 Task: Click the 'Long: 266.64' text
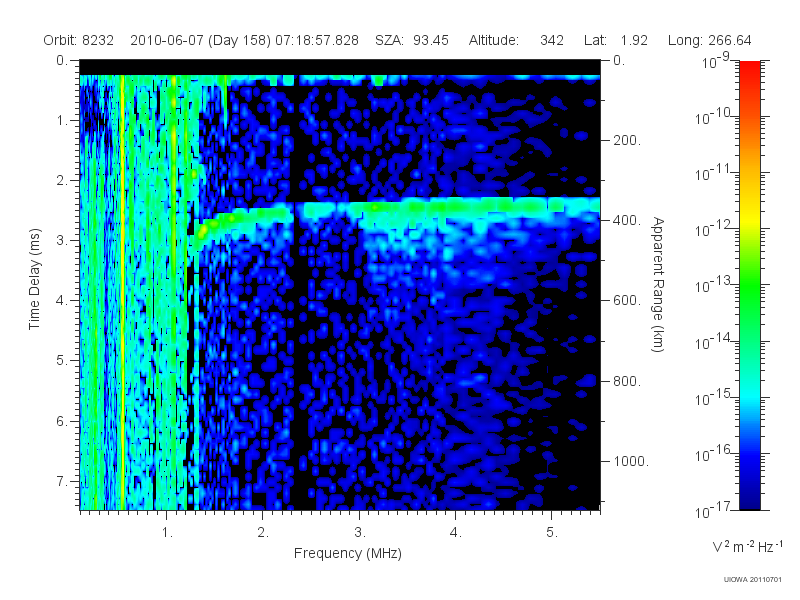point(710,40)
